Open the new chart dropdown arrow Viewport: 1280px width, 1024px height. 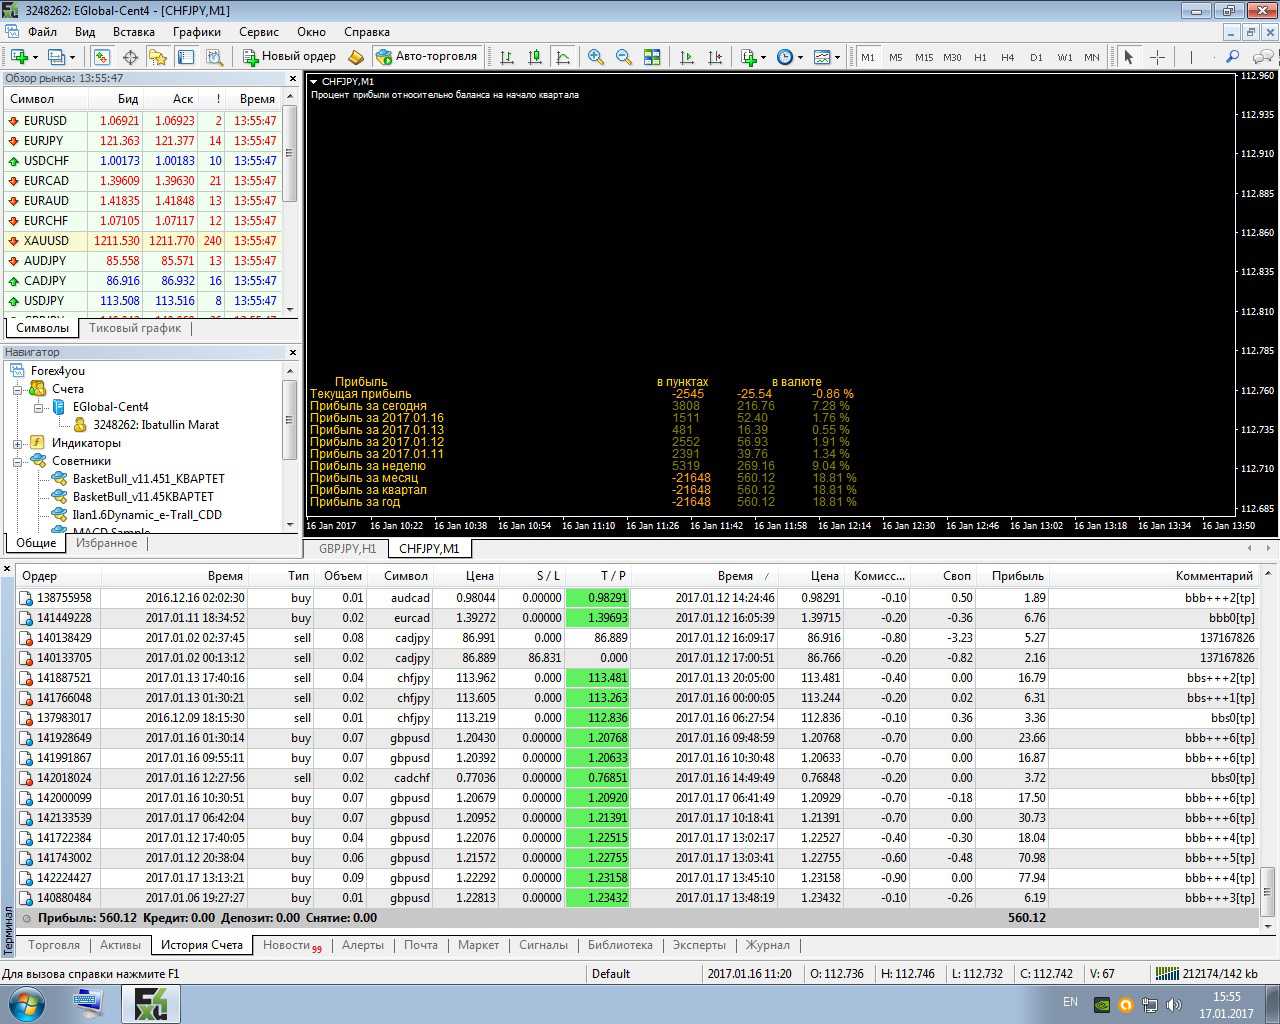pyautogui.click(x=35, y=57)
